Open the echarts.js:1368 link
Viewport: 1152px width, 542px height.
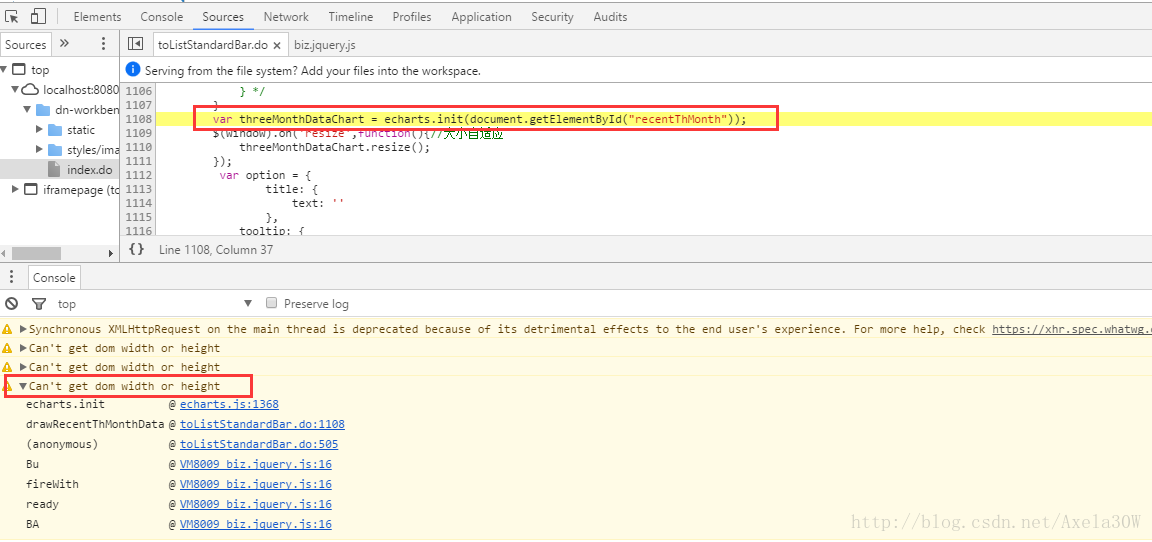click(x=229, y=404)
